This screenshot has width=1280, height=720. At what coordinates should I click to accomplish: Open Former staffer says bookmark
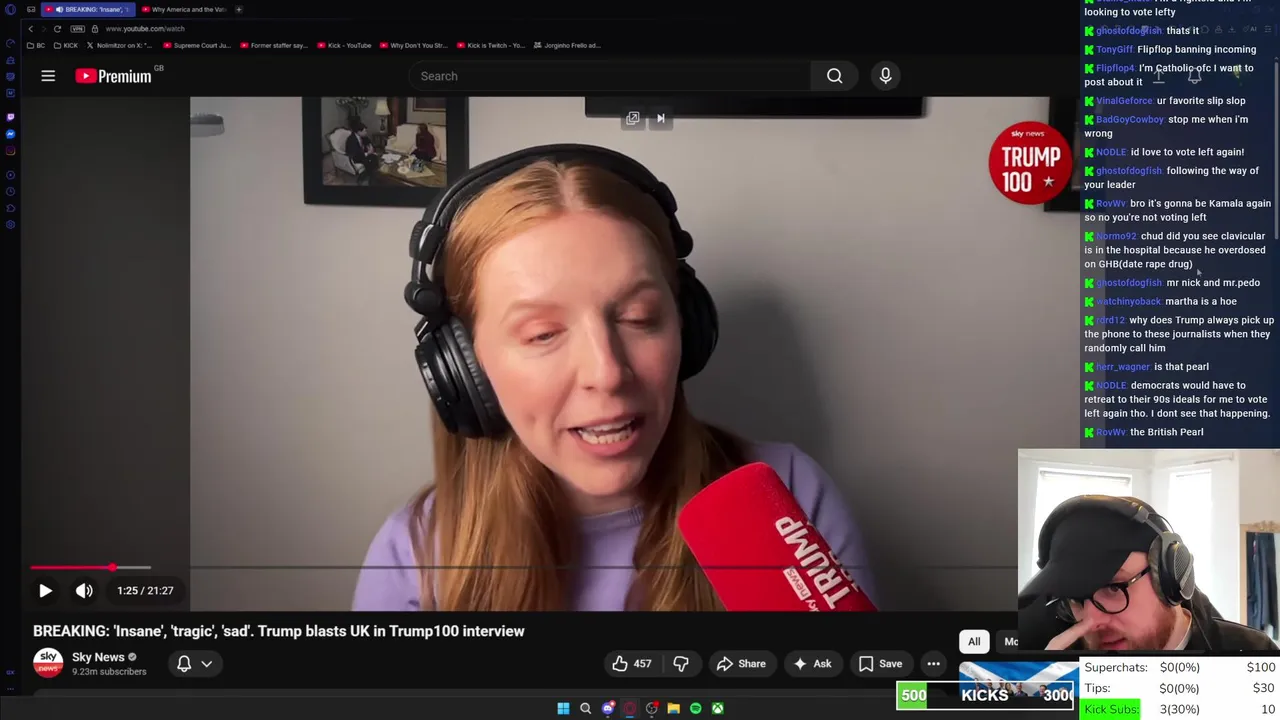coord(274,46)
